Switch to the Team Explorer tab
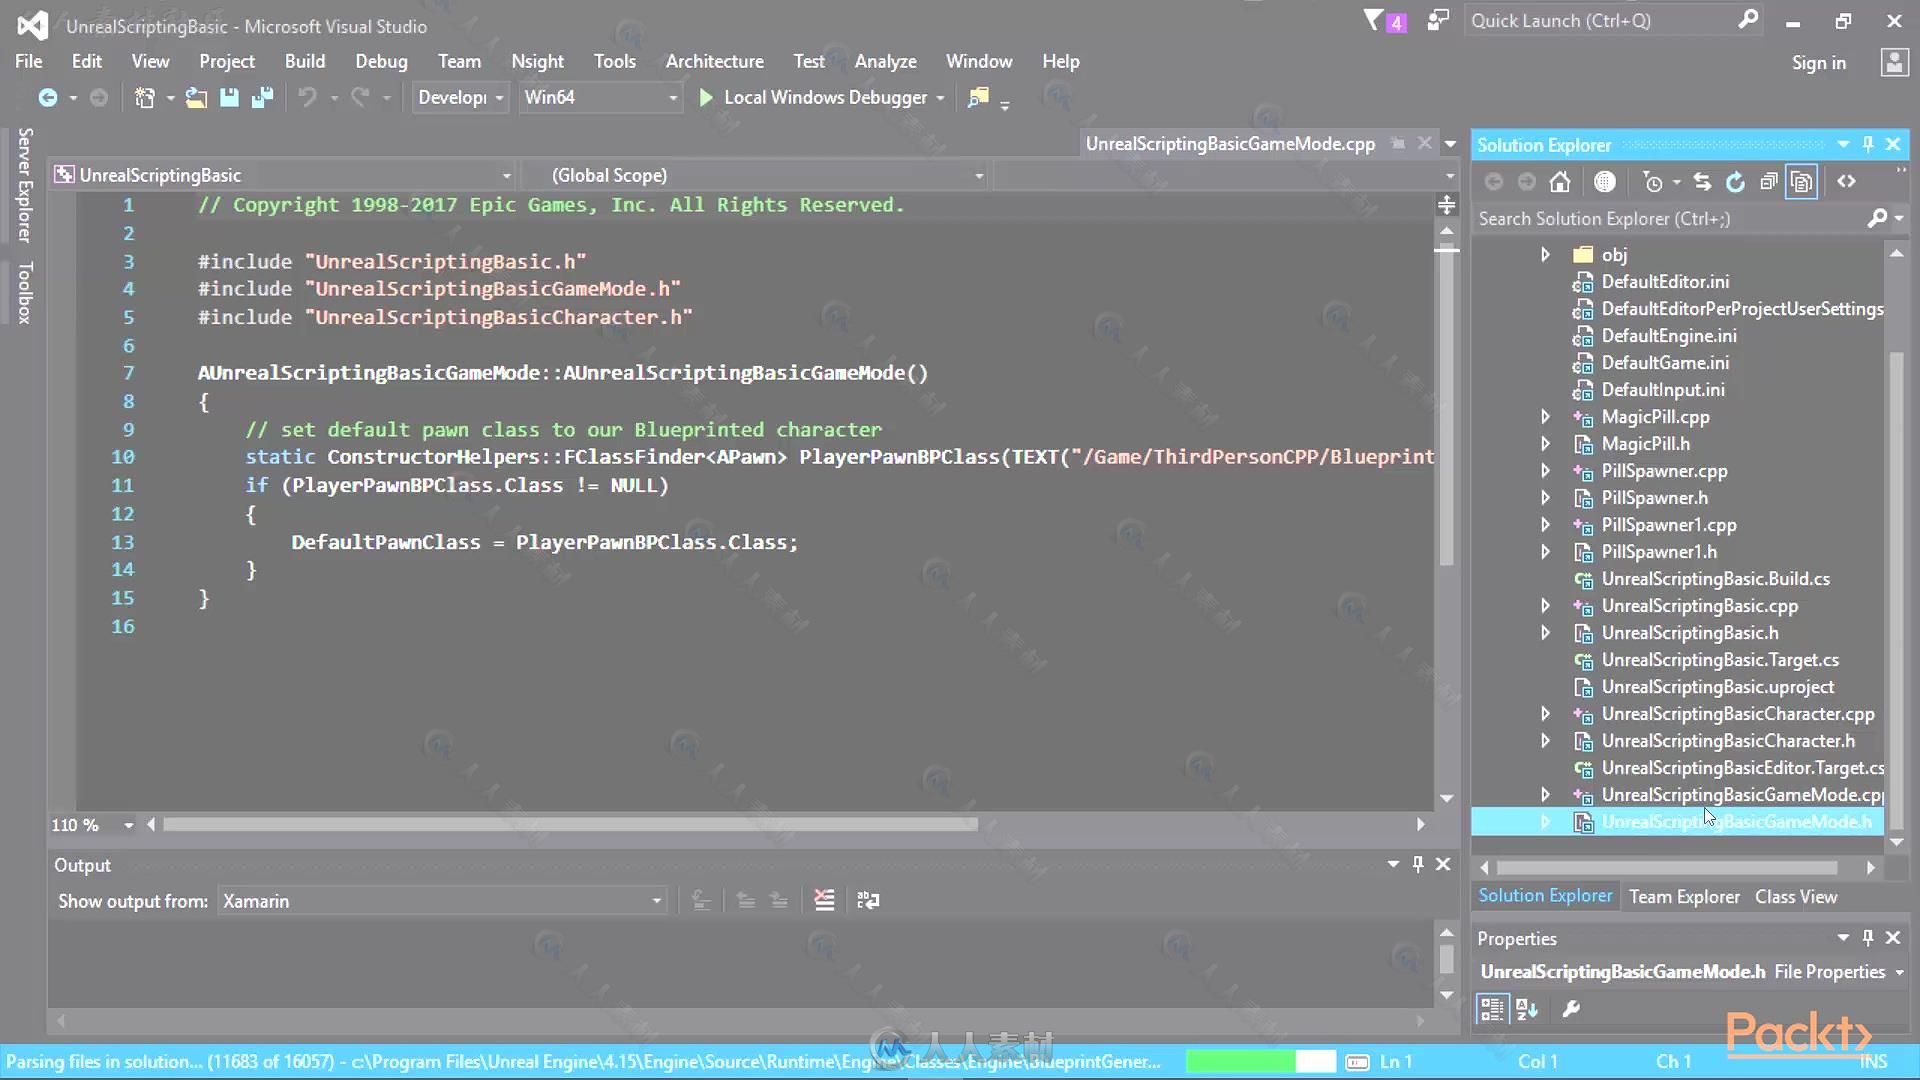This screenshot has height=1080, width=1920. (x=1684, y=897)
